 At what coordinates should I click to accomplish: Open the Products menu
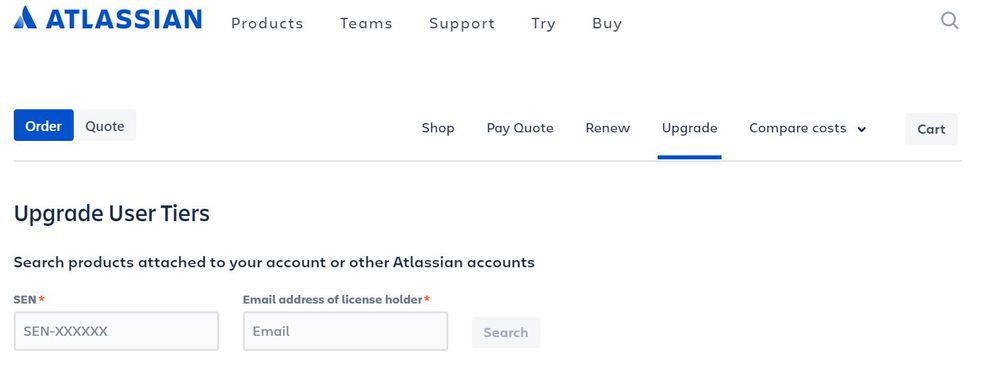pos(267,24)
